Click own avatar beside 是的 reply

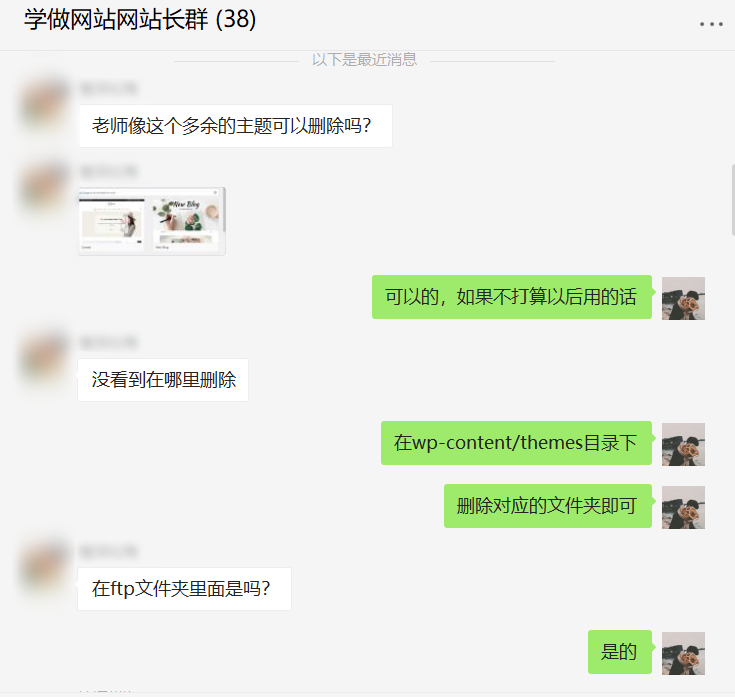pos(683,653)
